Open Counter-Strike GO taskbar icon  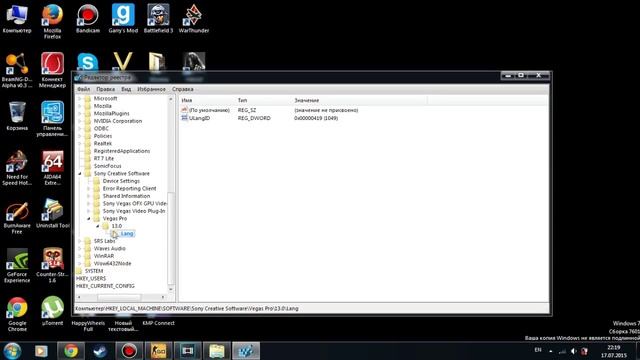tap(158, 351)
